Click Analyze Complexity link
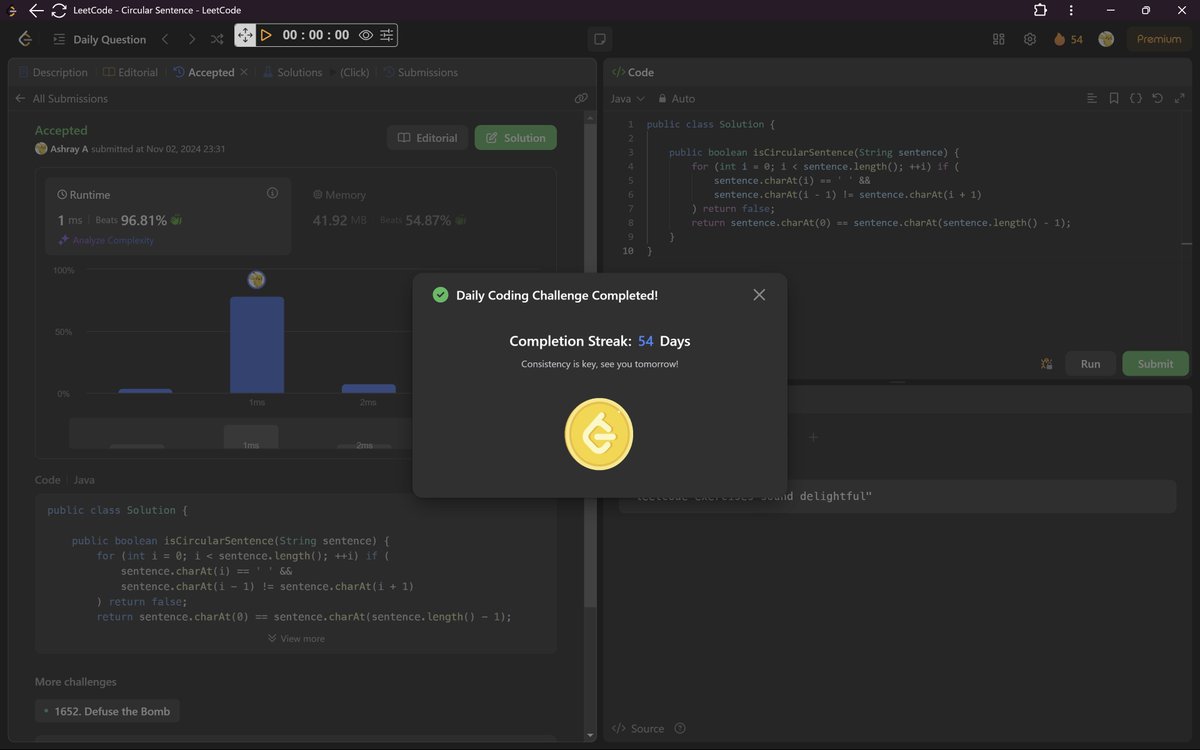This screenshot has height=750, width=1200. [106, 240]
